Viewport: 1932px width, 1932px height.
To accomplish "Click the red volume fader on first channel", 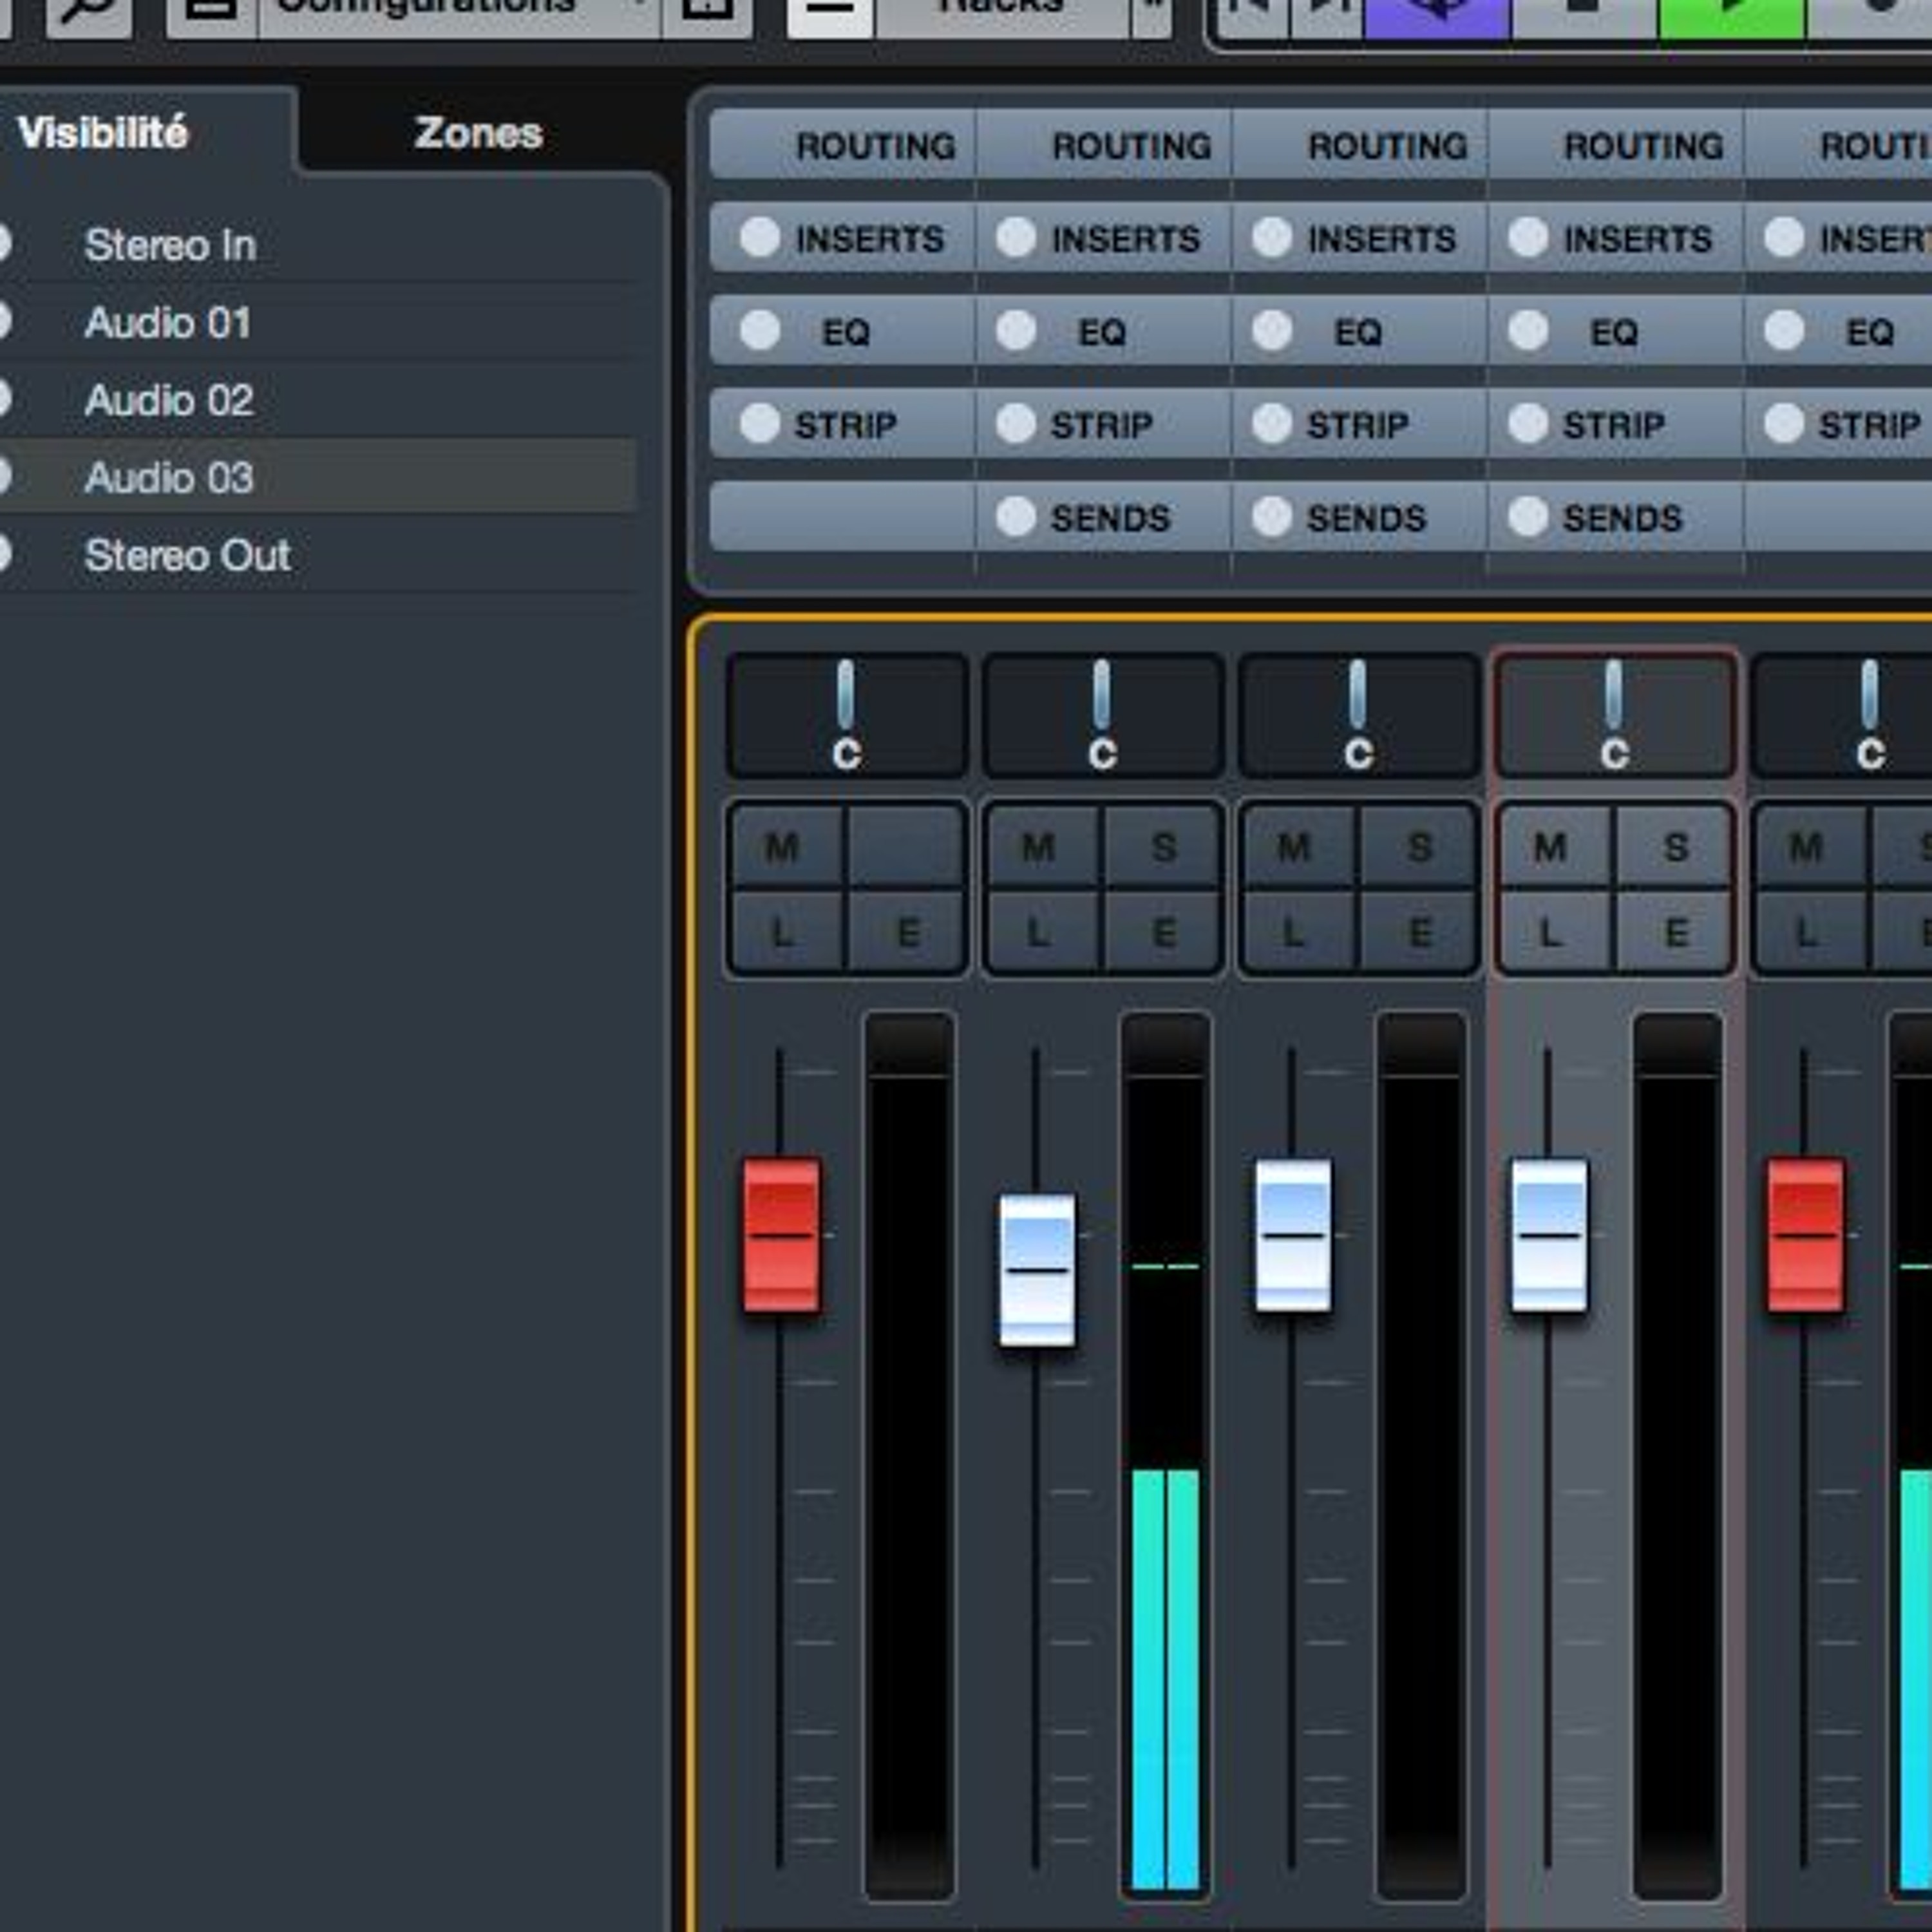I will (783, 1235).
